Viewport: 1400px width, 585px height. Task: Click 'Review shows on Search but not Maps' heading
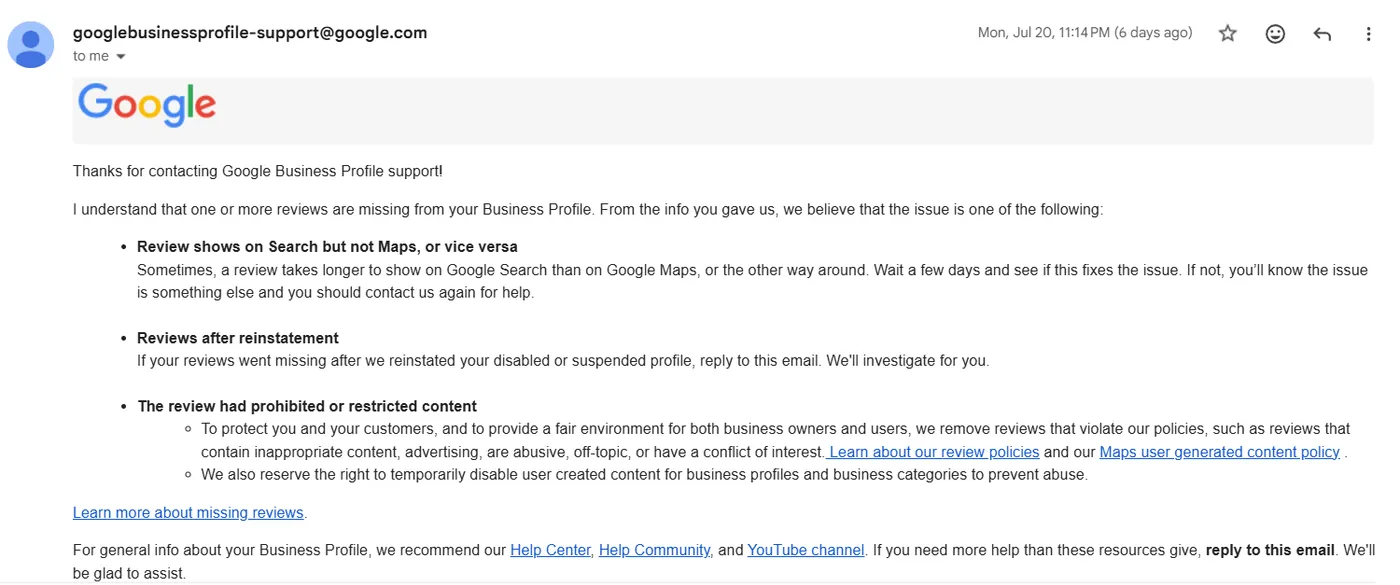(327, 246)
